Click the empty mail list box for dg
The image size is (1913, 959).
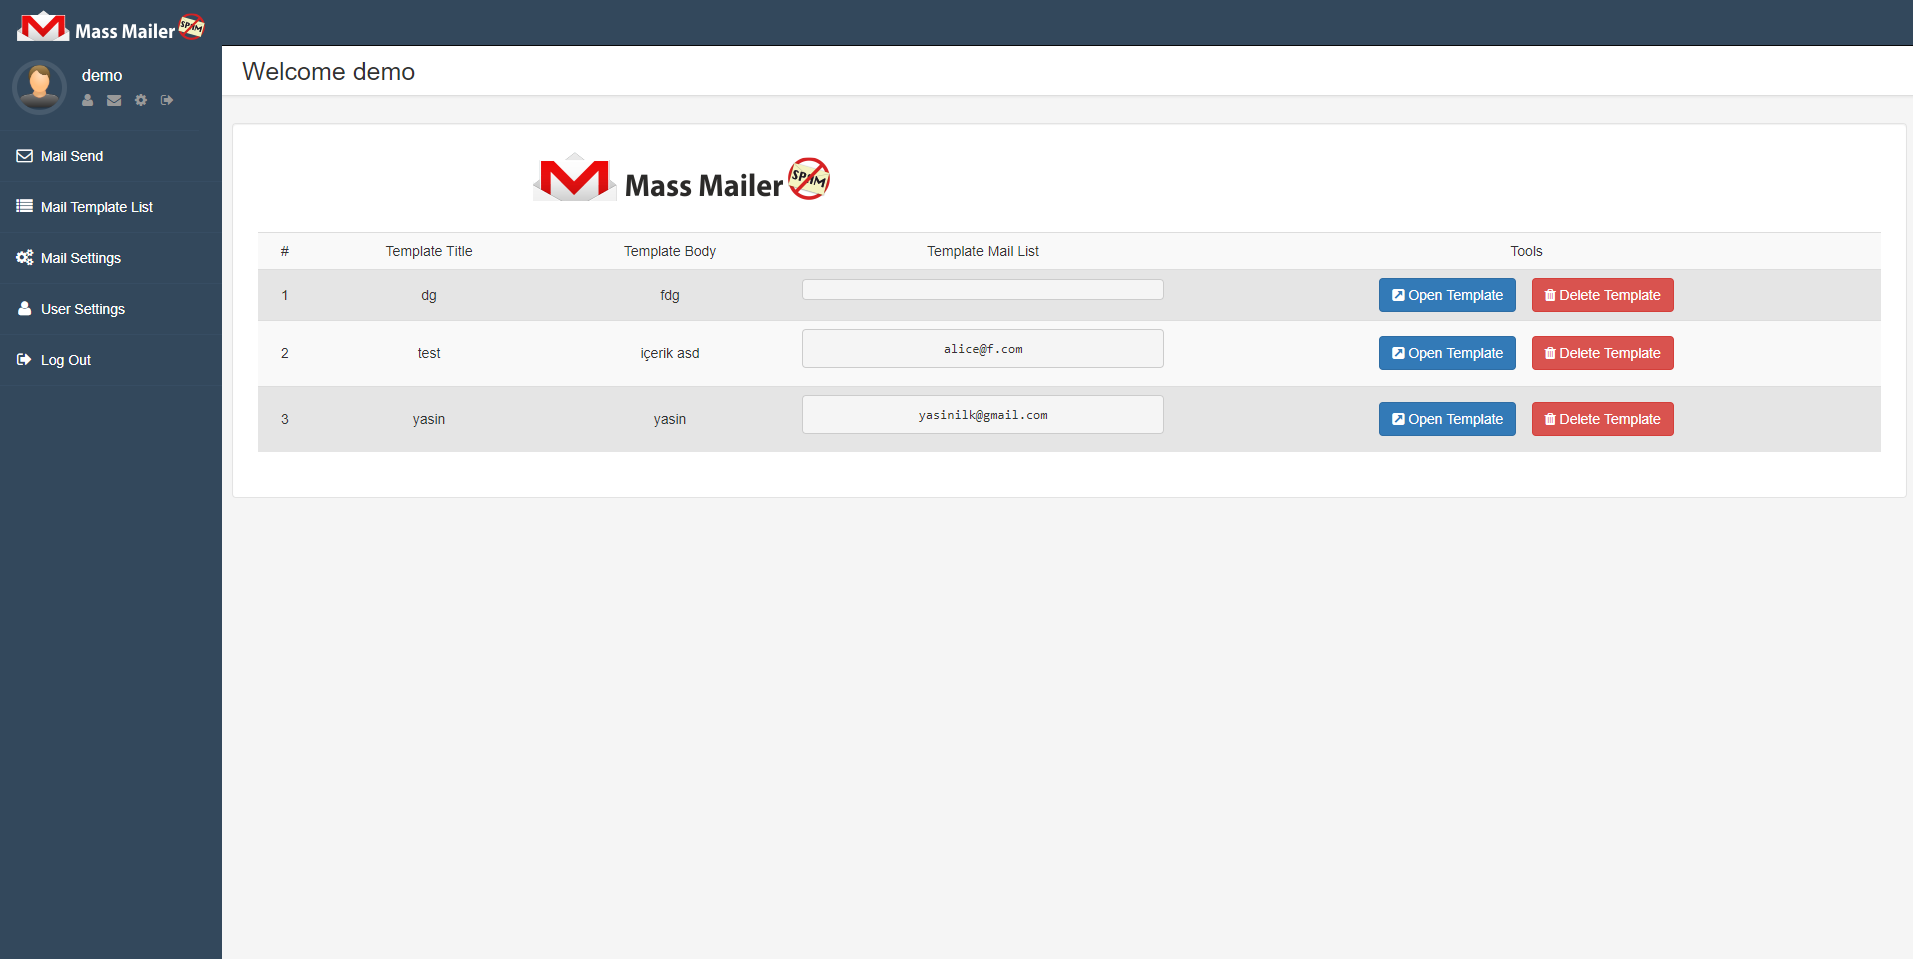point(983,289)
